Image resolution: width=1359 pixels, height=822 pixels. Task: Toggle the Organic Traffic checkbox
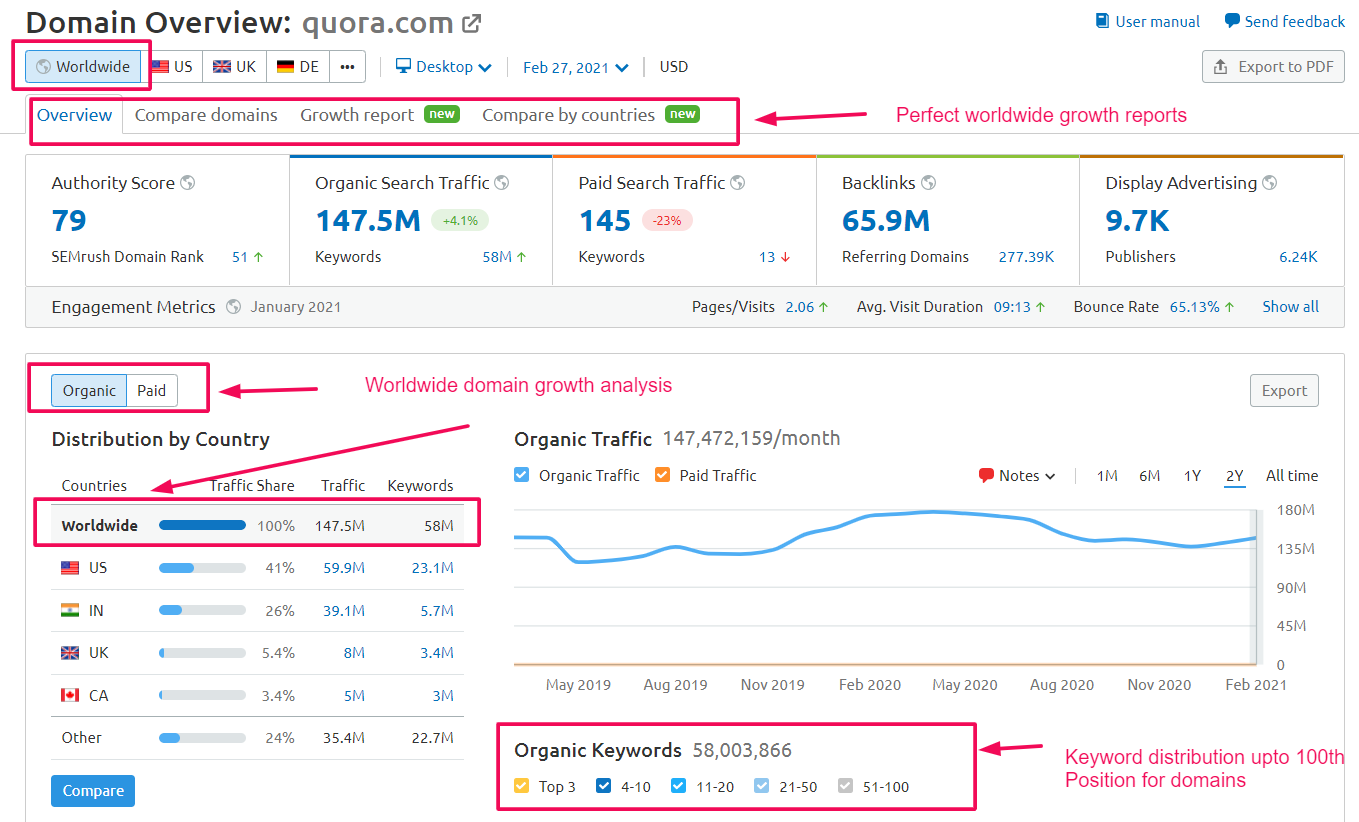pos(522,475)
